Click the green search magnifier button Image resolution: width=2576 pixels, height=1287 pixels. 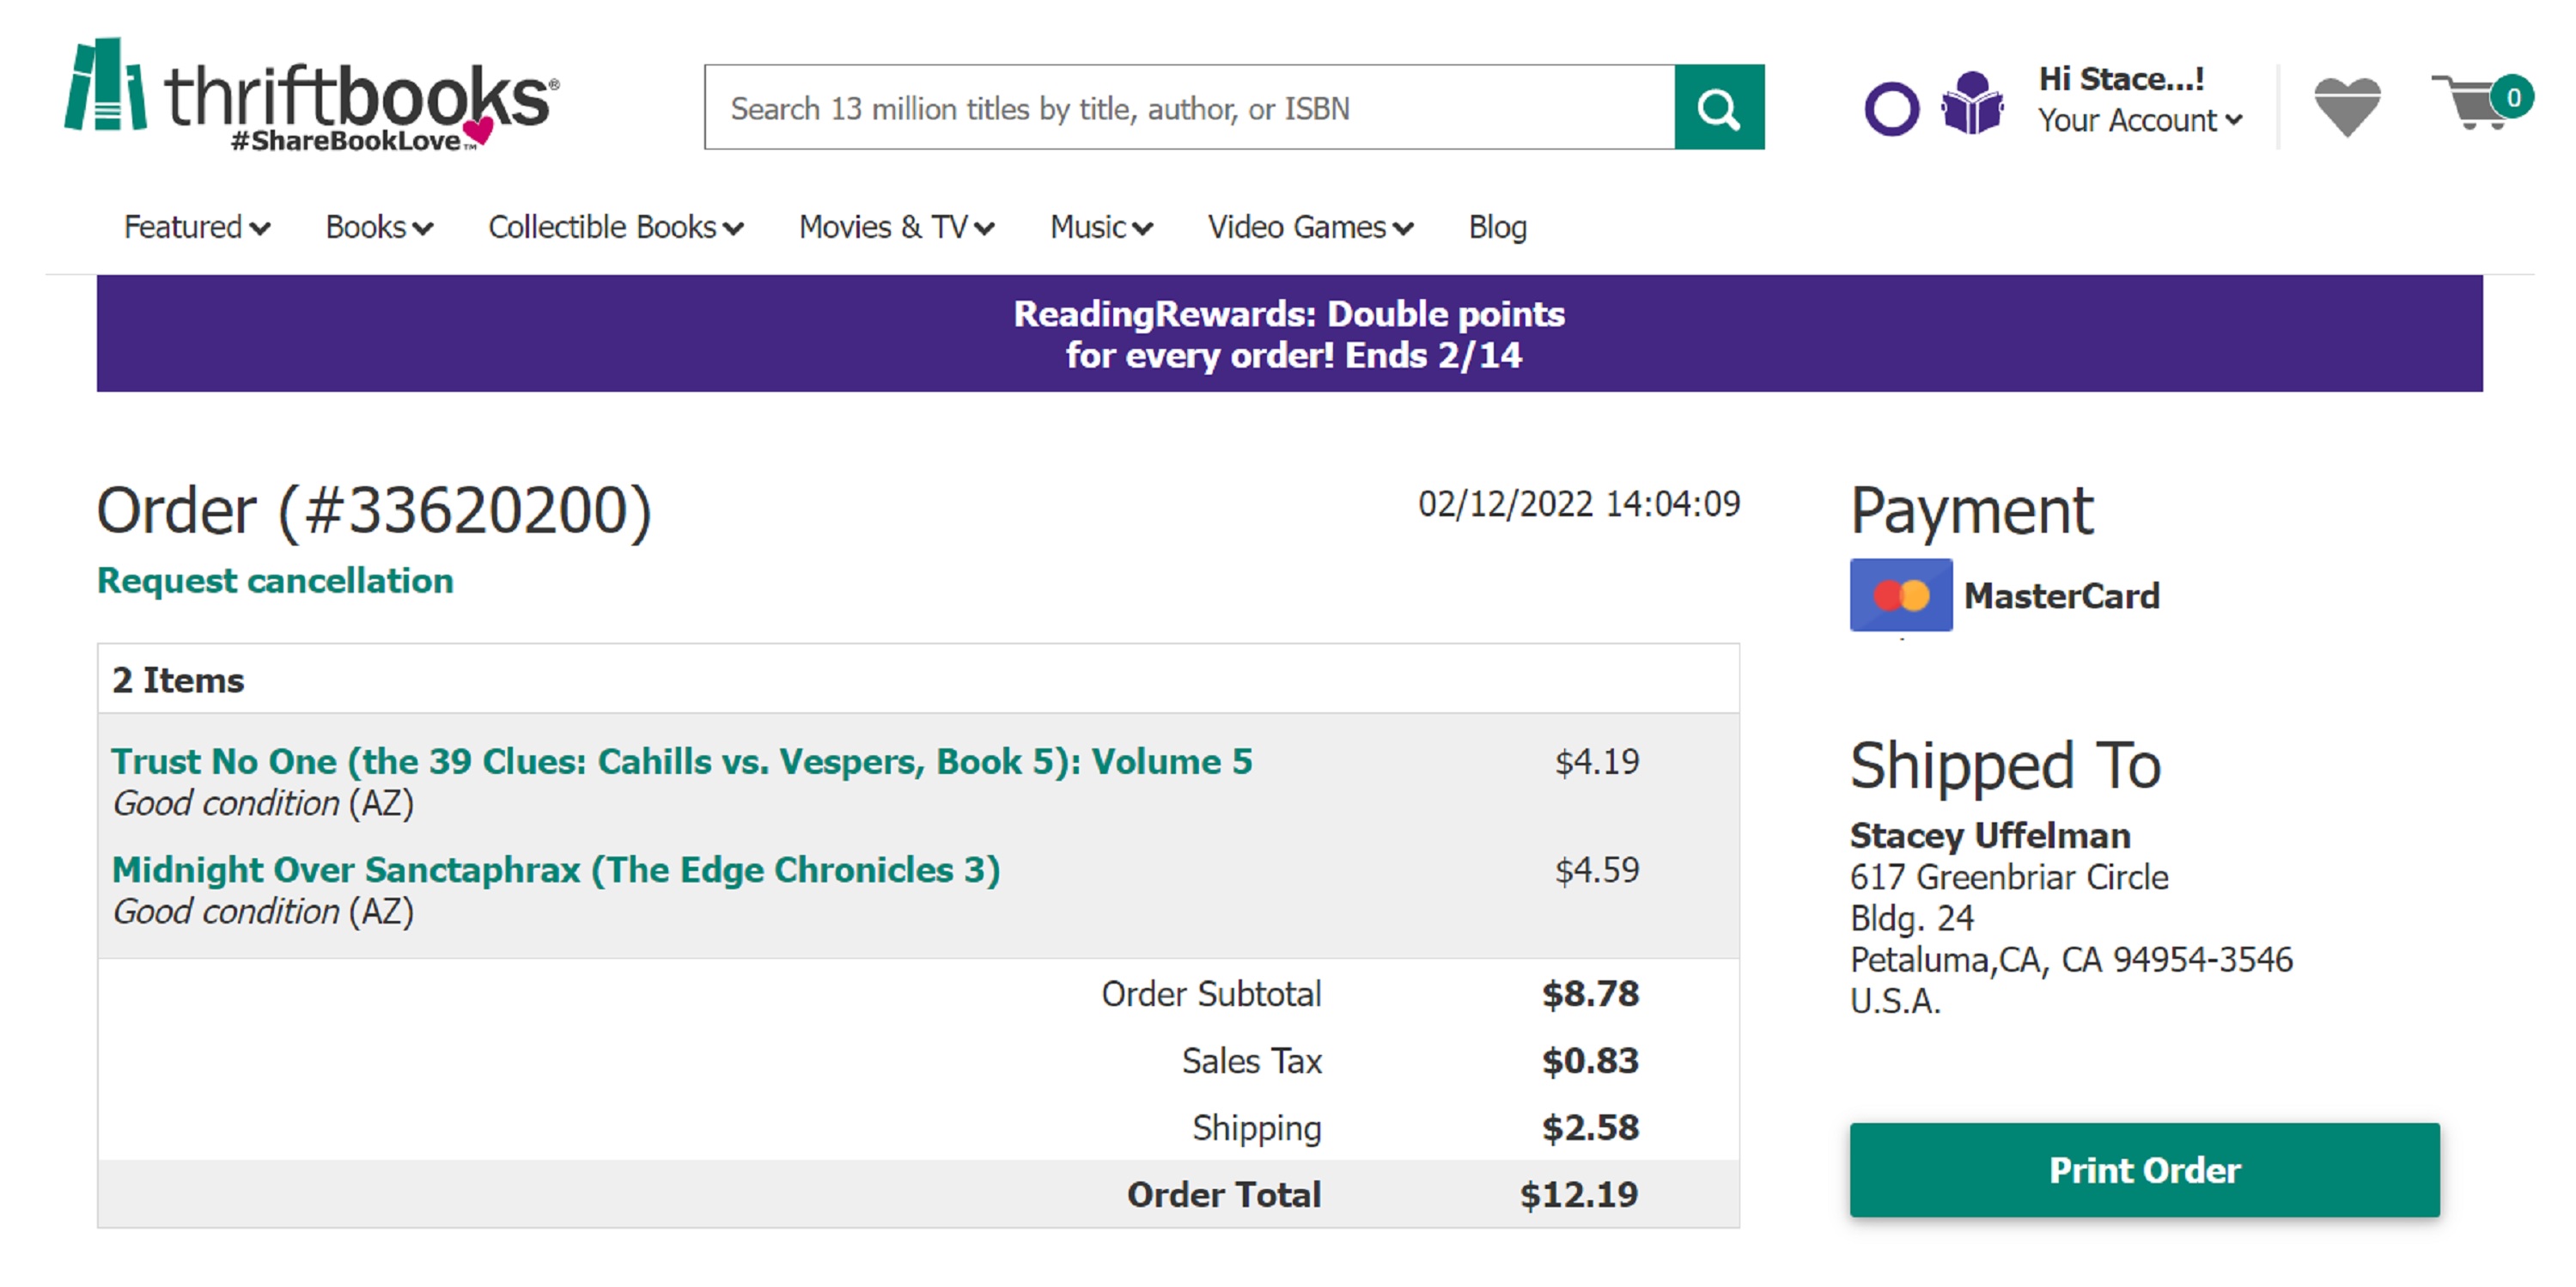pos(1719,107)
